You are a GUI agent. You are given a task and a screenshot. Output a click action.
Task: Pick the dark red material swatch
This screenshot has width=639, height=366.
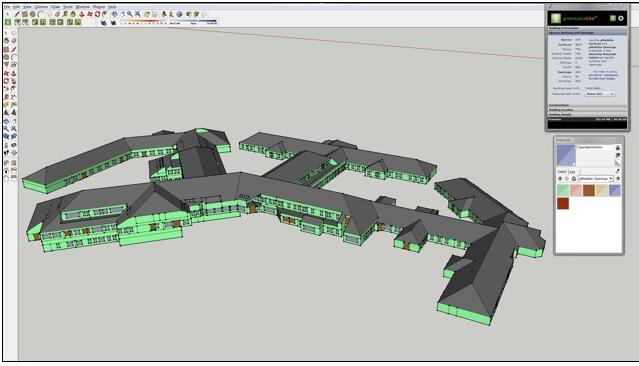tap(563, 203)
